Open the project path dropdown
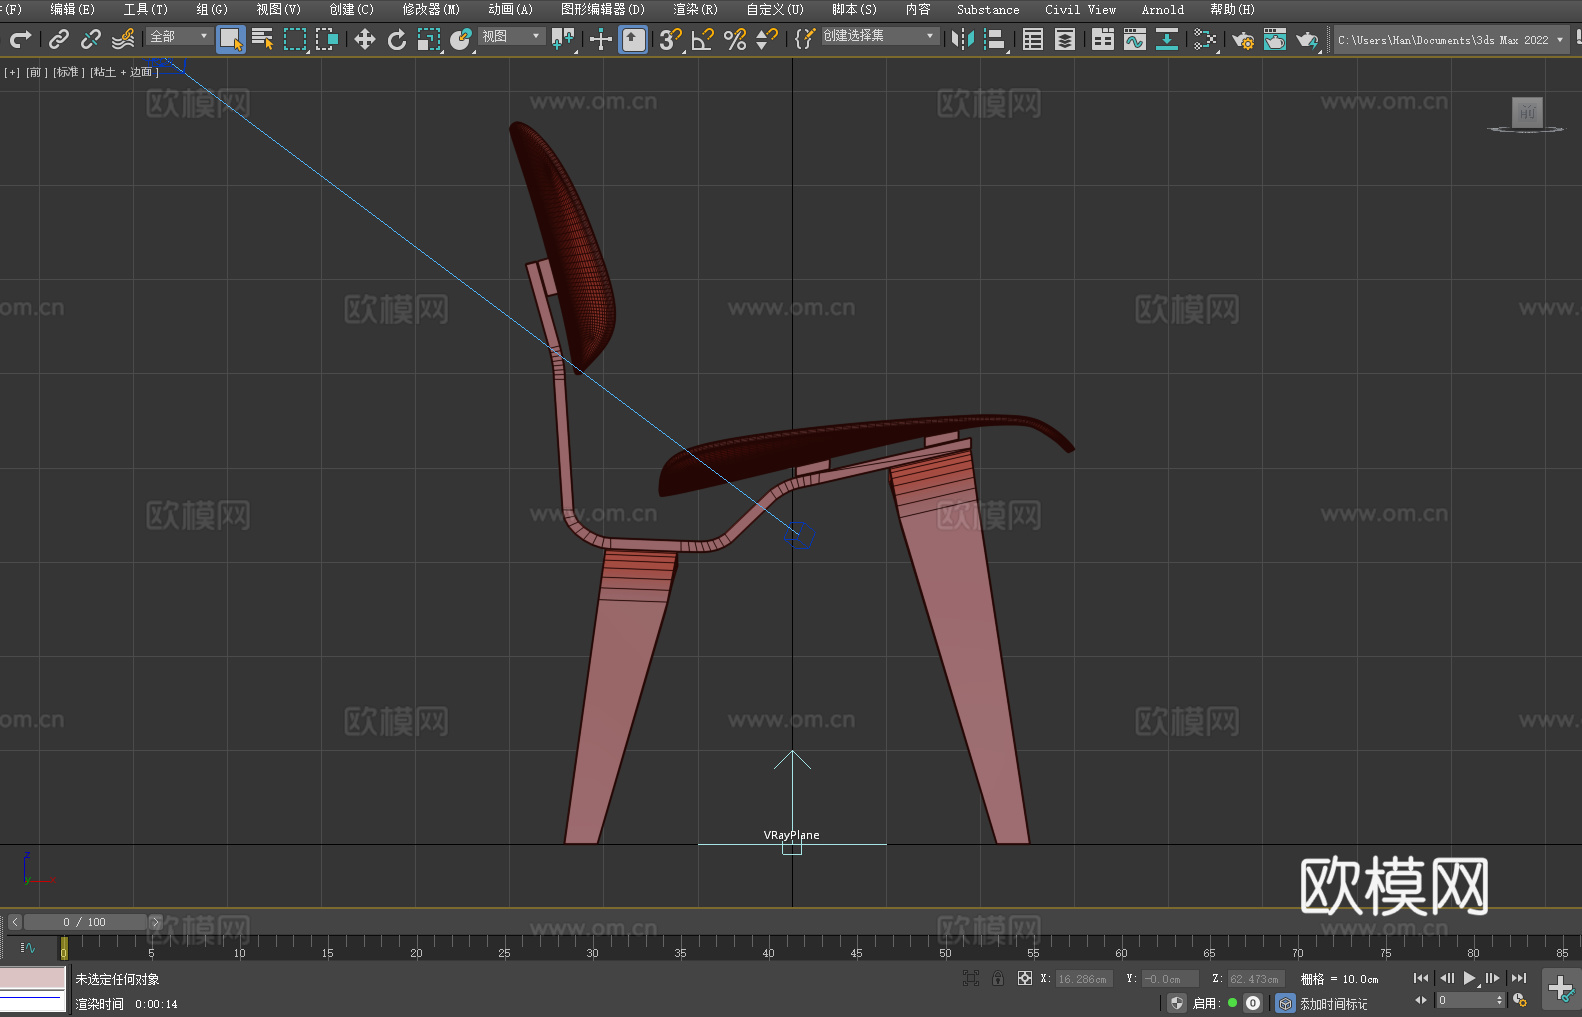The width and height of the screenshot is (1582, 1017). click(1450, 40)
